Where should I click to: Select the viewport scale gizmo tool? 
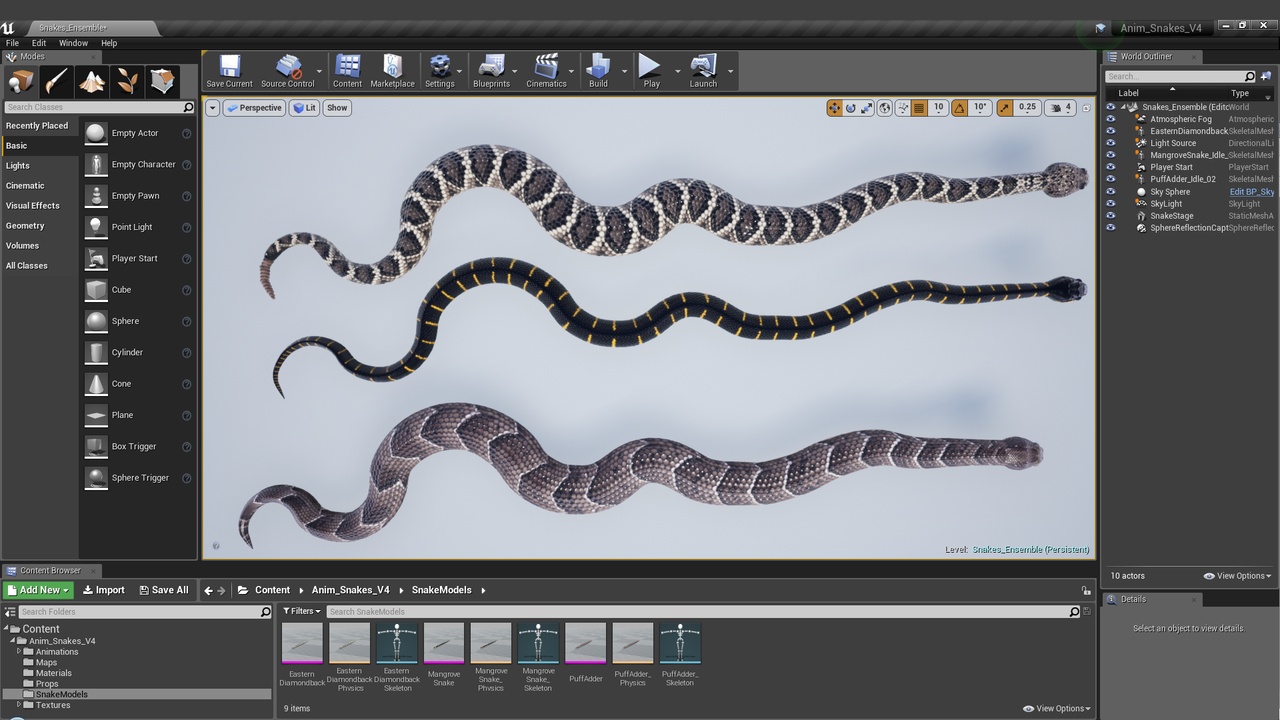pyautogui.click(x=867, y=108)
